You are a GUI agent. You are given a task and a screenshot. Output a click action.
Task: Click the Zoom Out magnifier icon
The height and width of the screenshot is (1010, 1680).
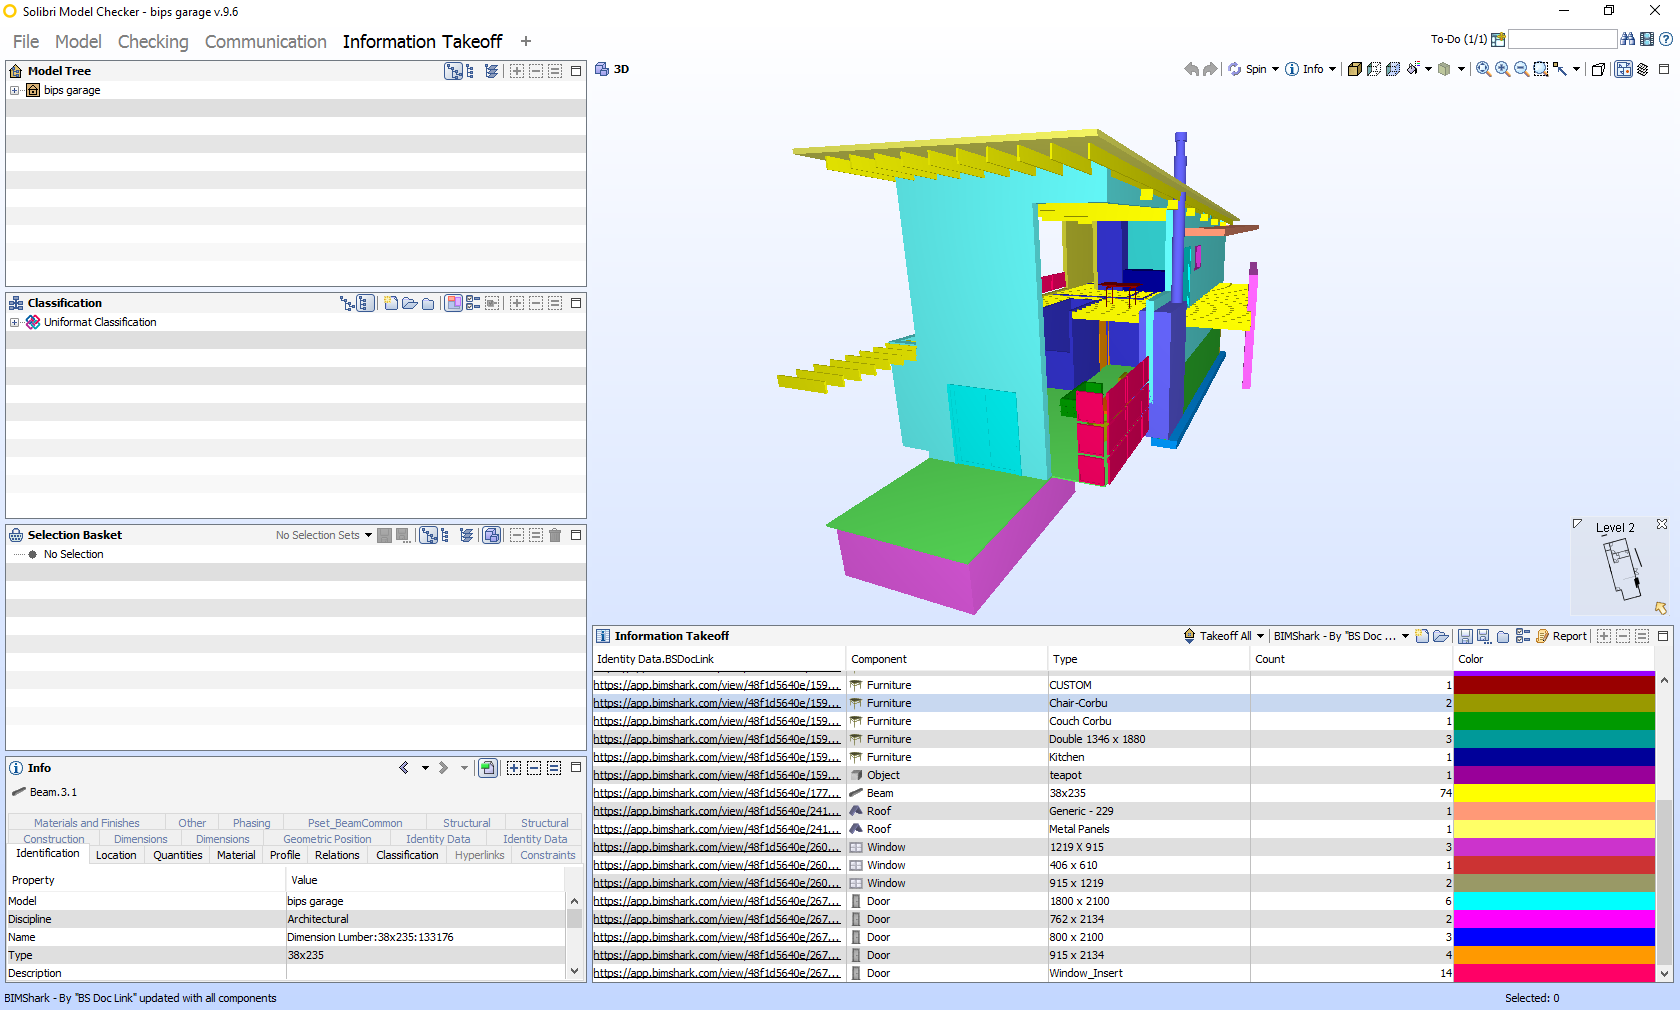point(1521,69)
